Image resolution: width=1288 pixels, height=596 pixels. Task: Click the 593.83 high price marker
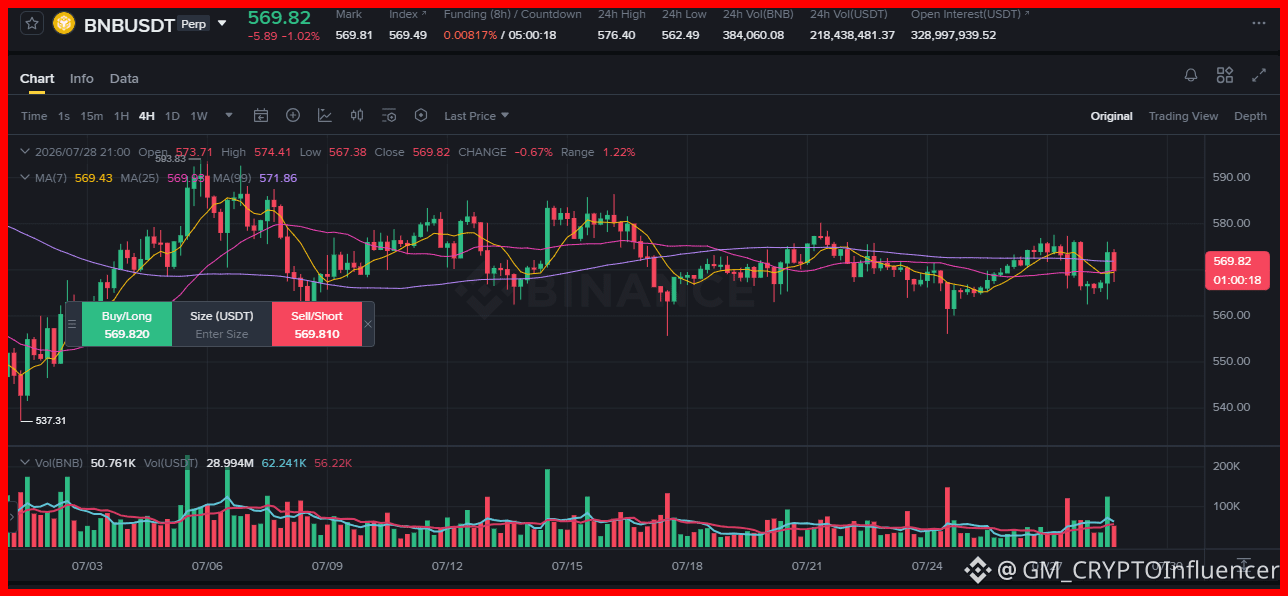(171, 158)
